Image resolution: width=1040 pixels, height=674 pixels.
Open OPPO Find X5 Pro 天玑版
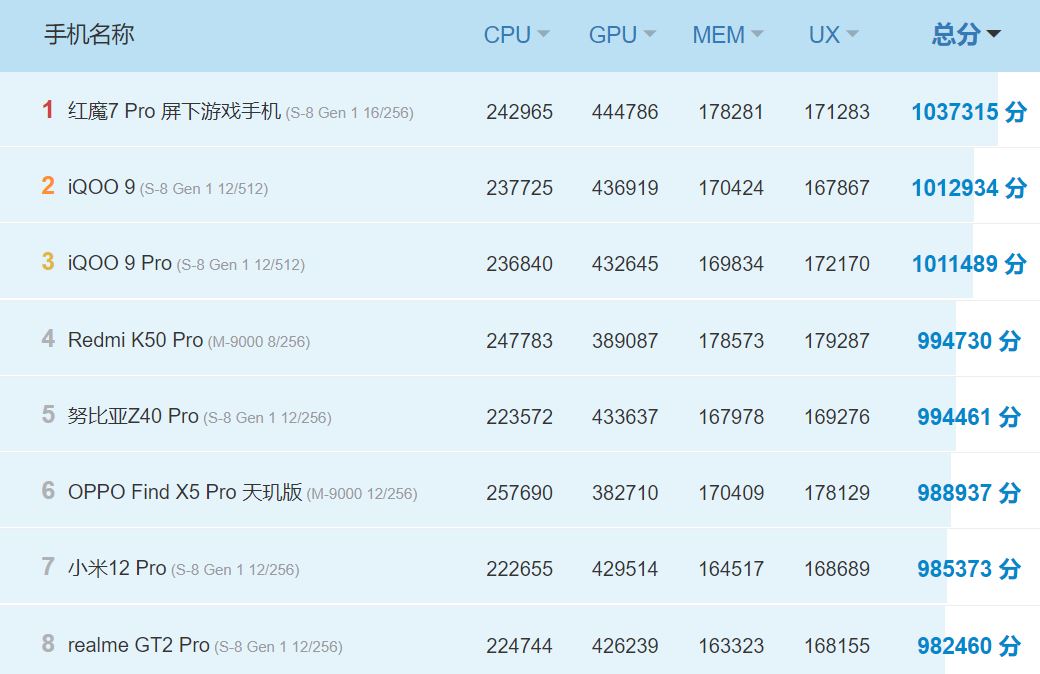click(185, 492)
